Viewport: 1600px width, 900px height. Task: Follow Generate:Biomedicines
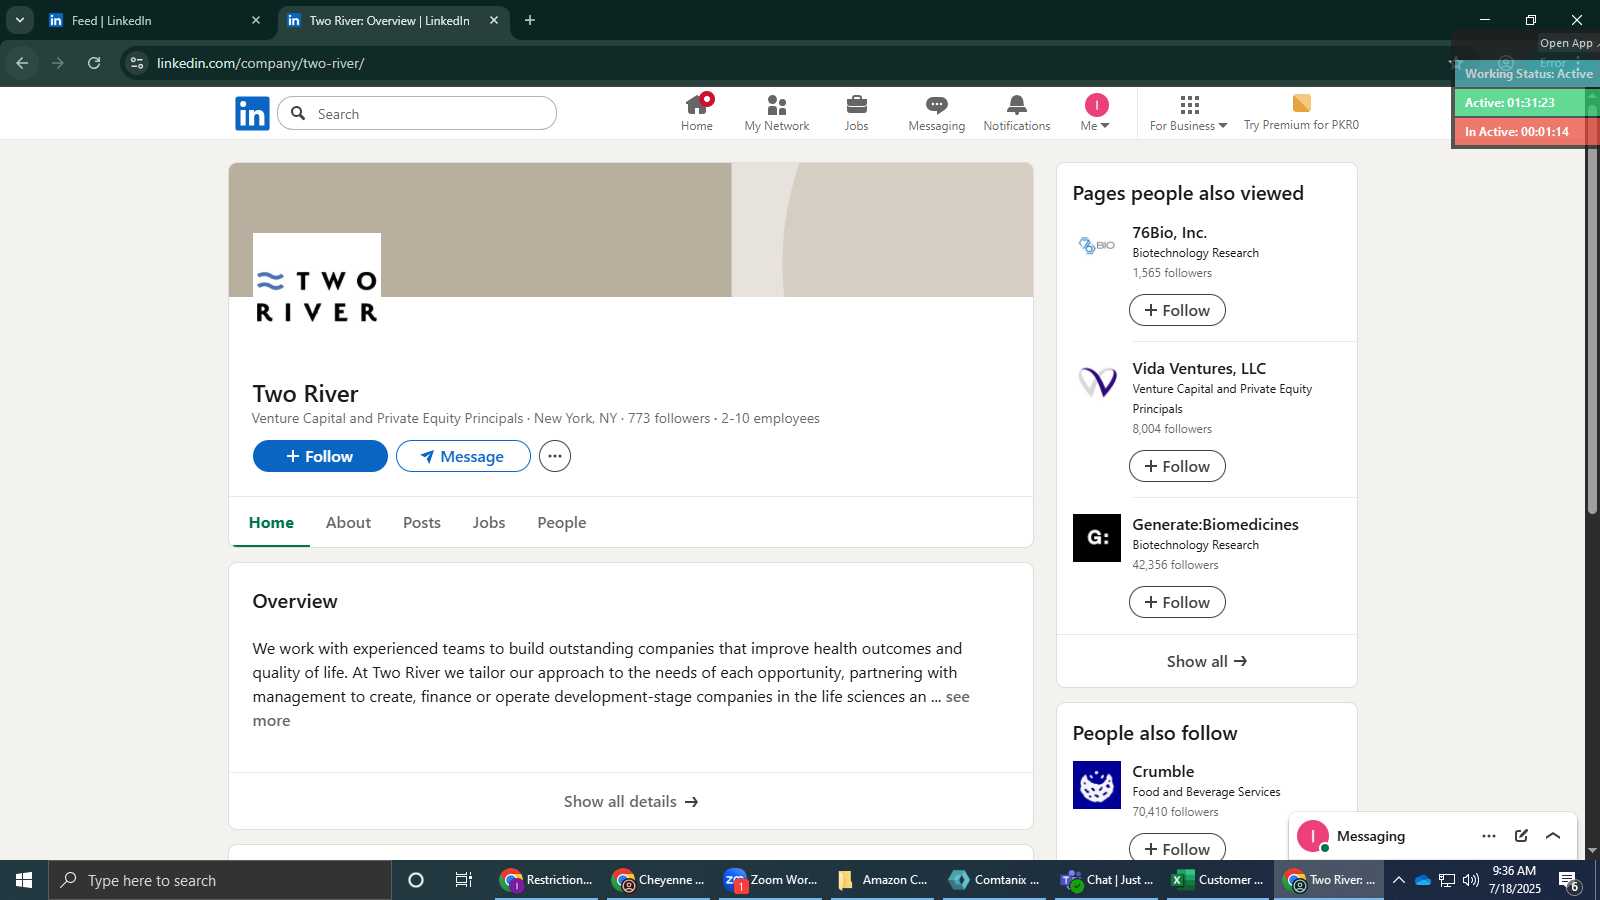pyautogui.click(x=1177, y=602)
